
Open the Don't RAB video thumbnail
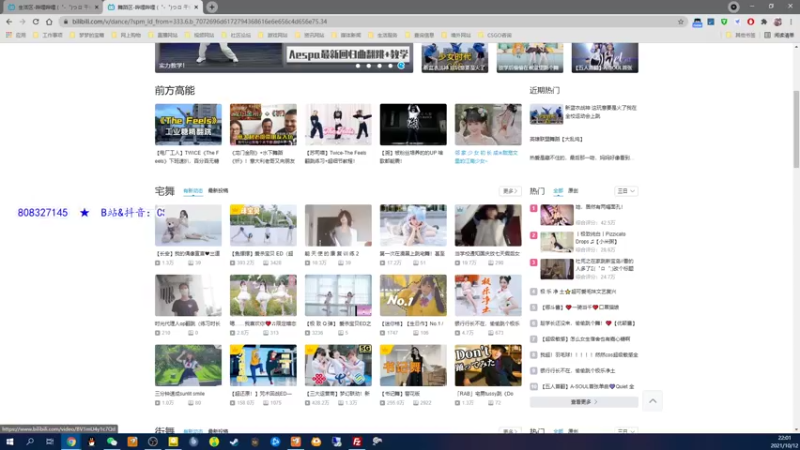point(488,365)
